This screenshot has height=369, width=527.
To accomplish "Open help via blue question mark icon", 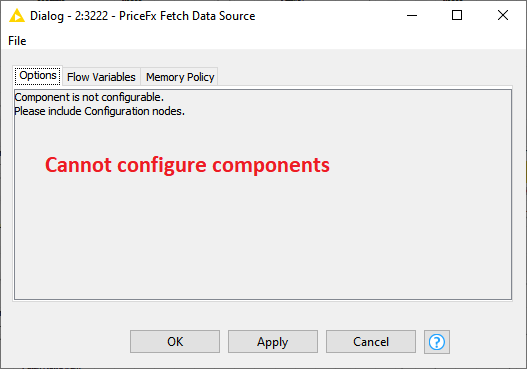I will point(437,342).
